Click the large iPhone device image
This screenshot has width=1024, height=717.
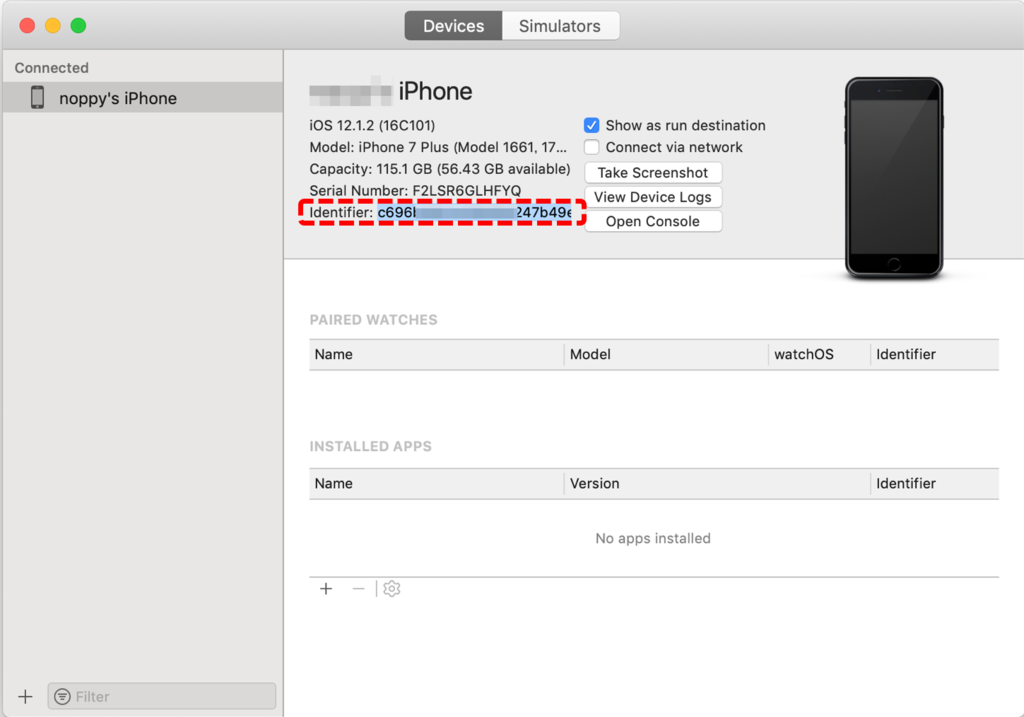pyautogui.click(x=893, y=178)
